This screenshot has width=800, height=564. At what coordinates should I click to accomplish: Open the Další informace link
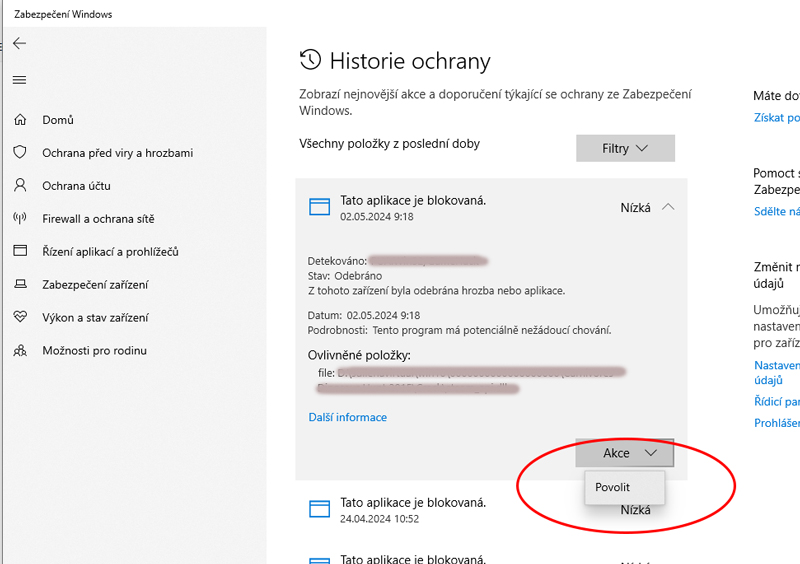pyautogui.click(x=347, y=418)
